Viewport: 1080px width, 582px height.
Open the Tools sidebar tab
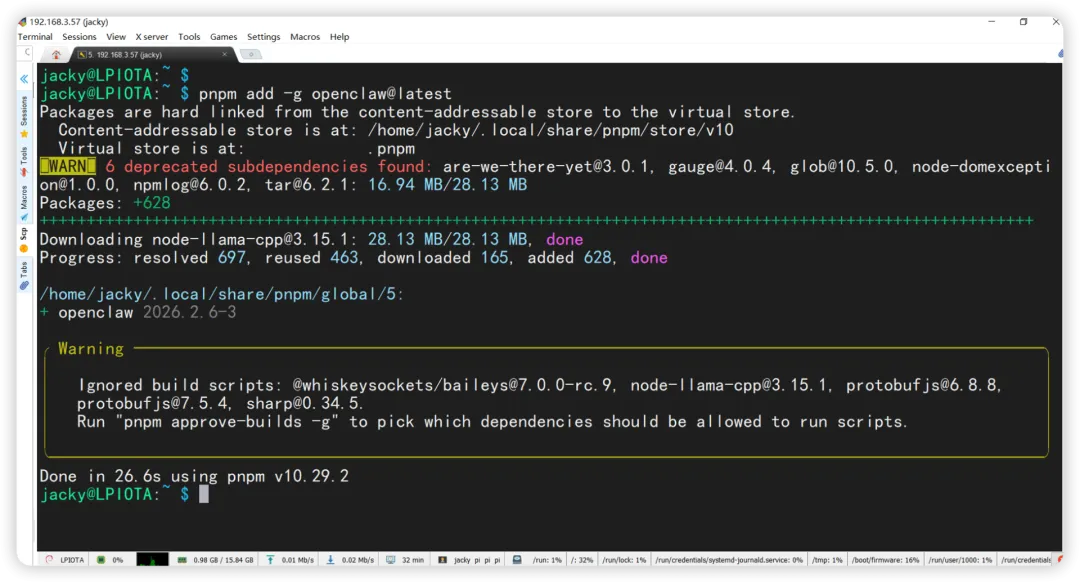[x=24, y=161]
